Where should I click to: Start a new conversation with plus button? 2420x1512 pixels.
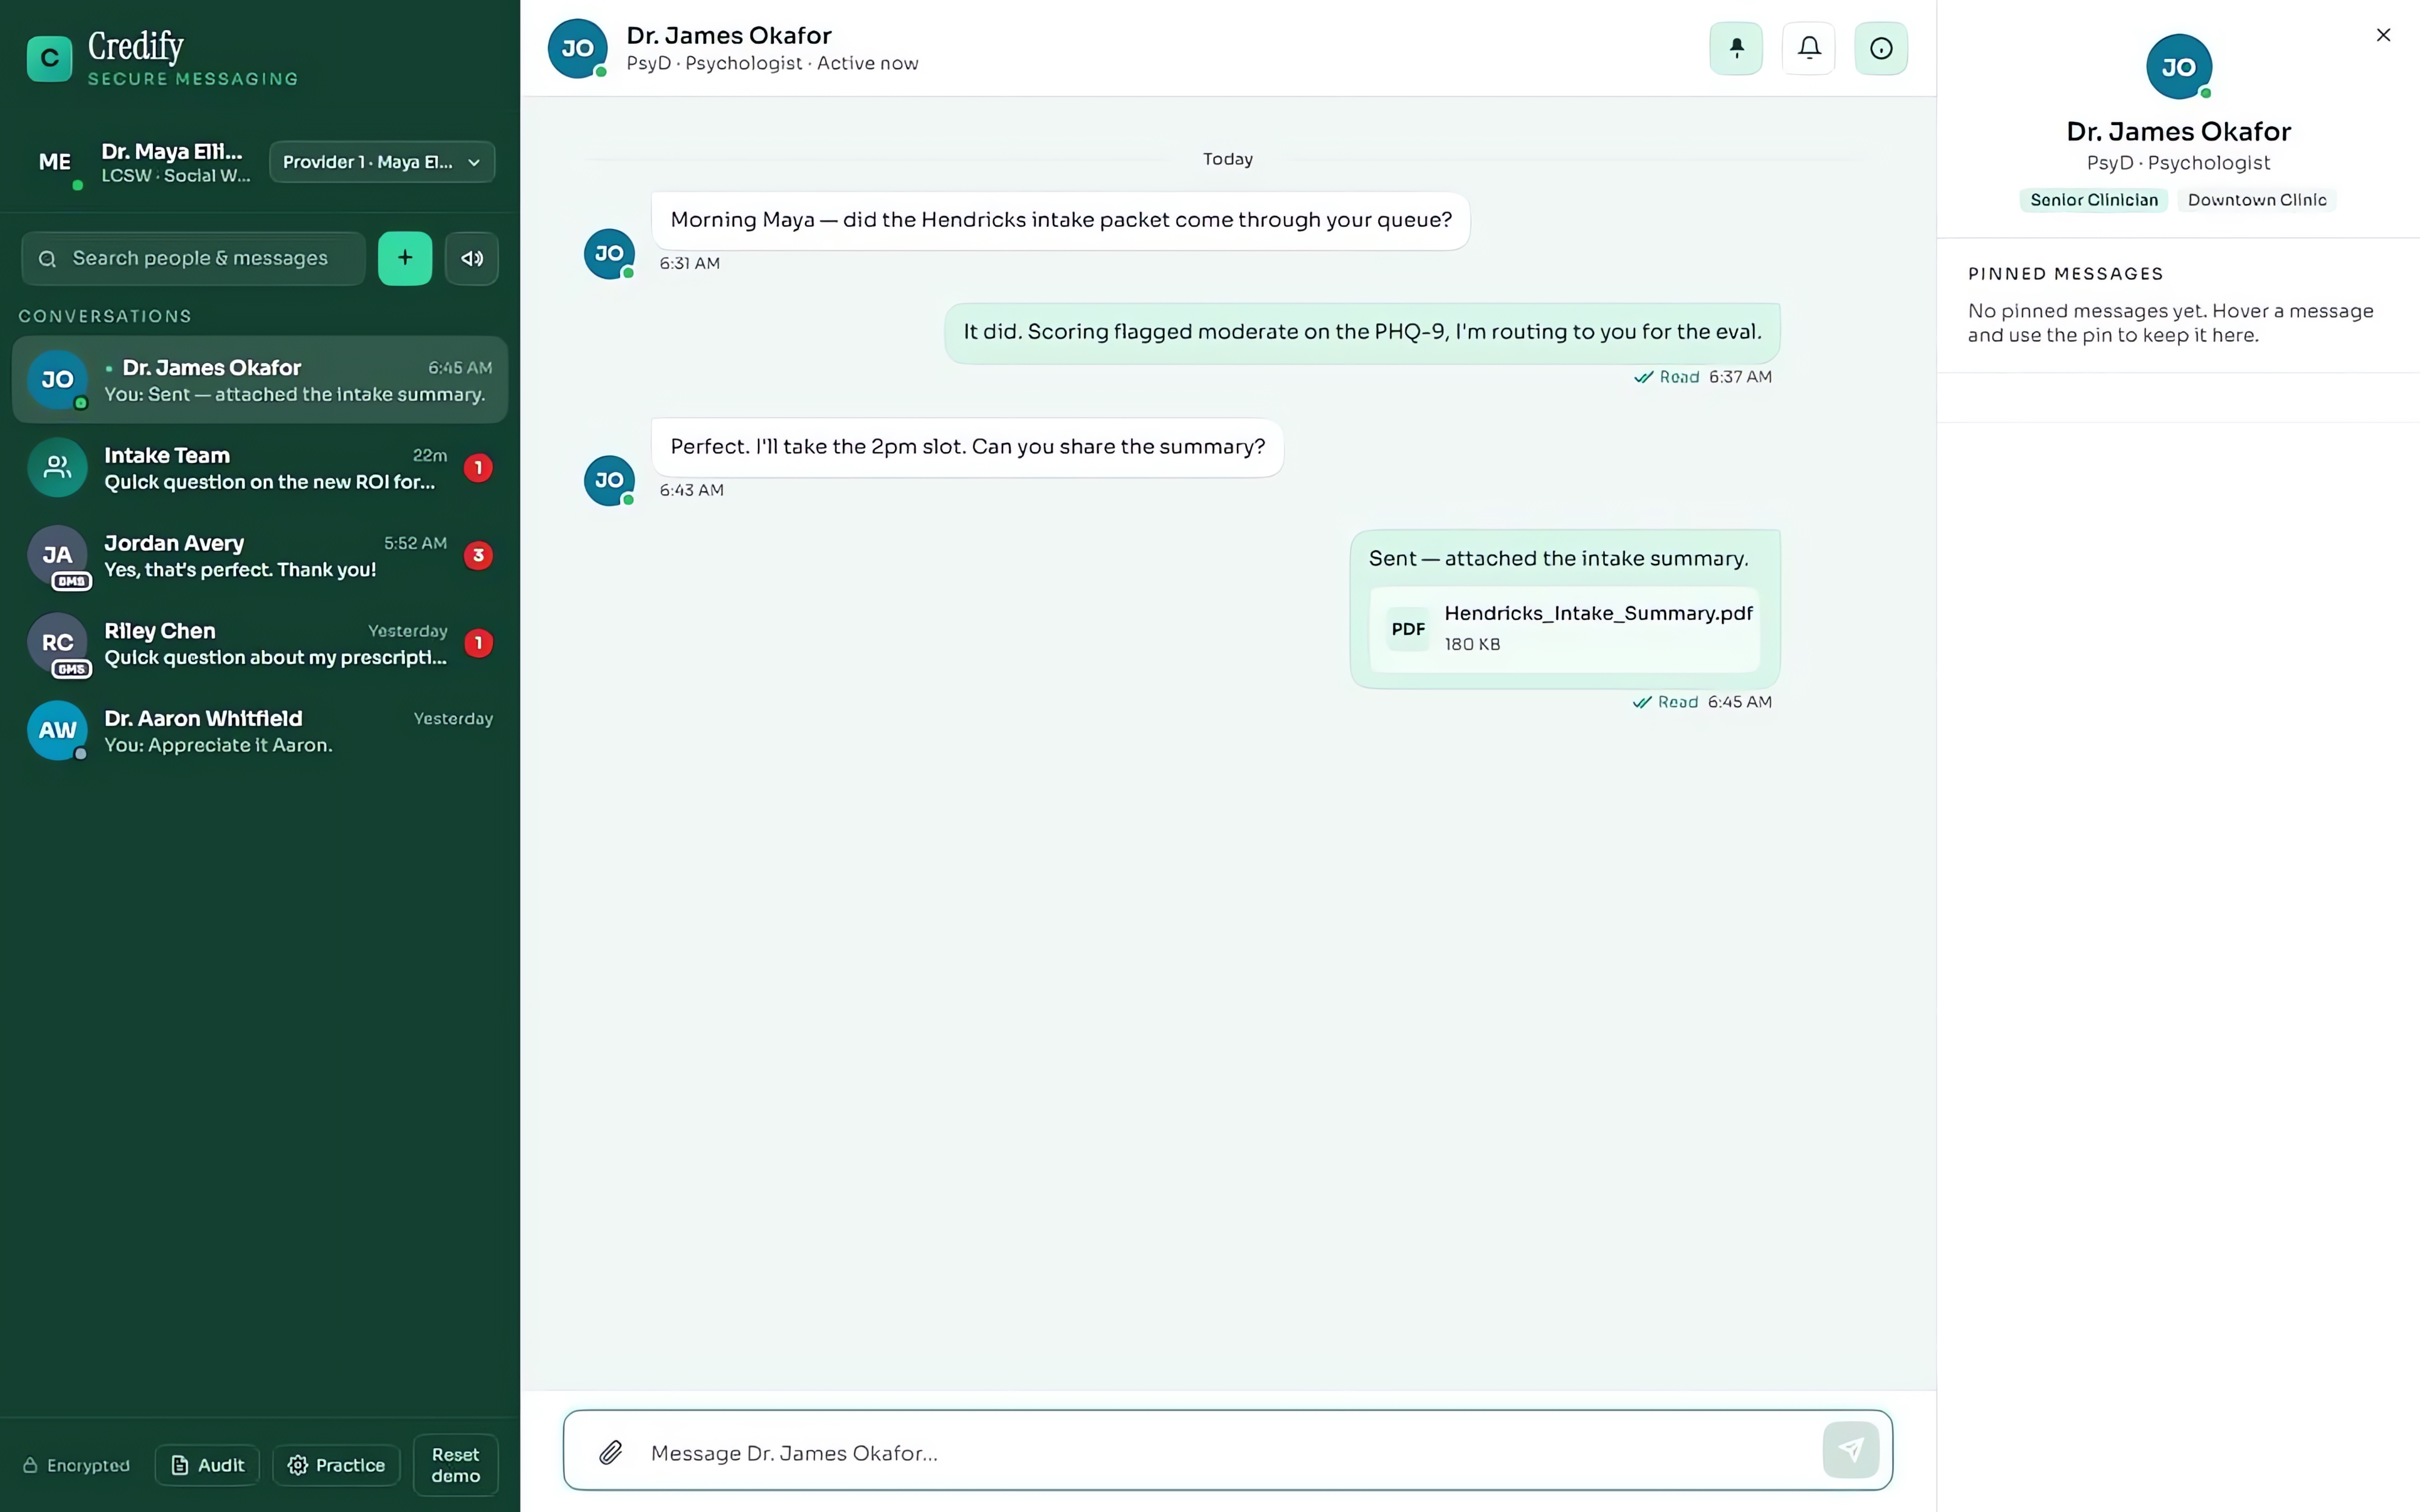pyautogui.click(x=405, y=258)
